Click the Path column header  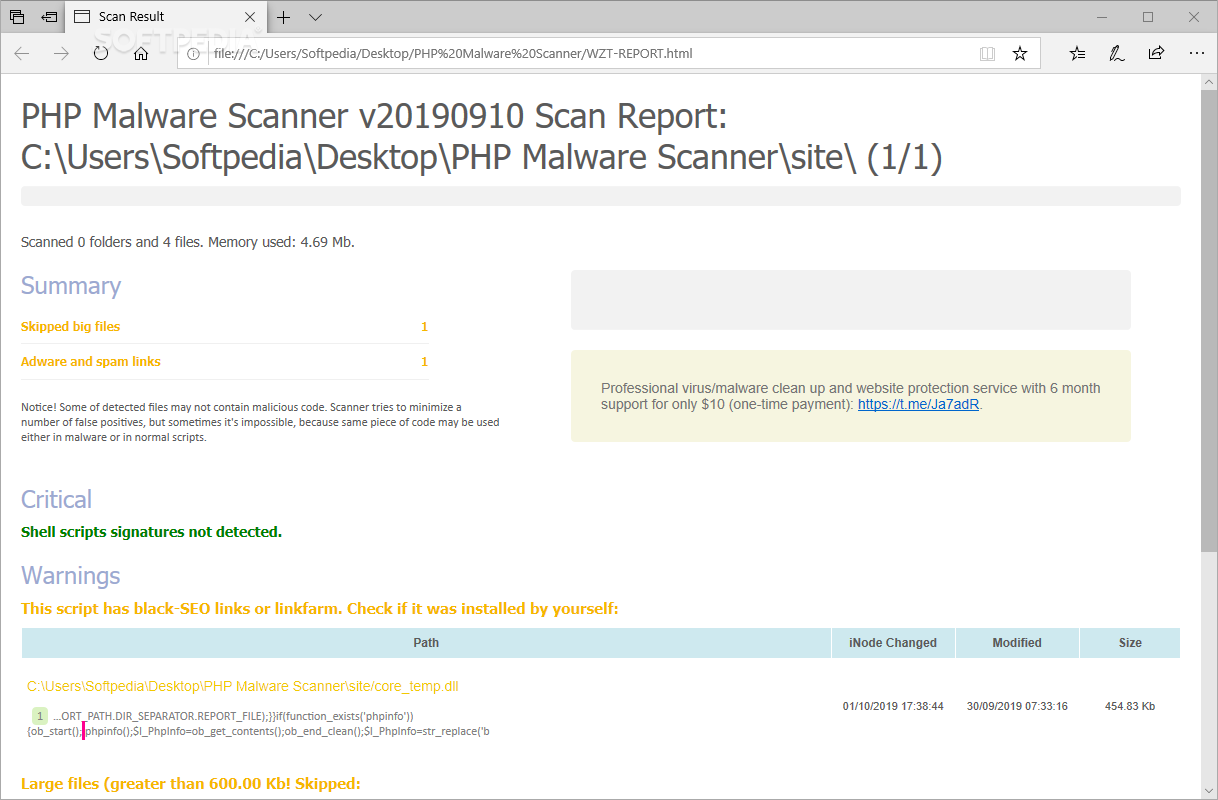pos(426,643)
